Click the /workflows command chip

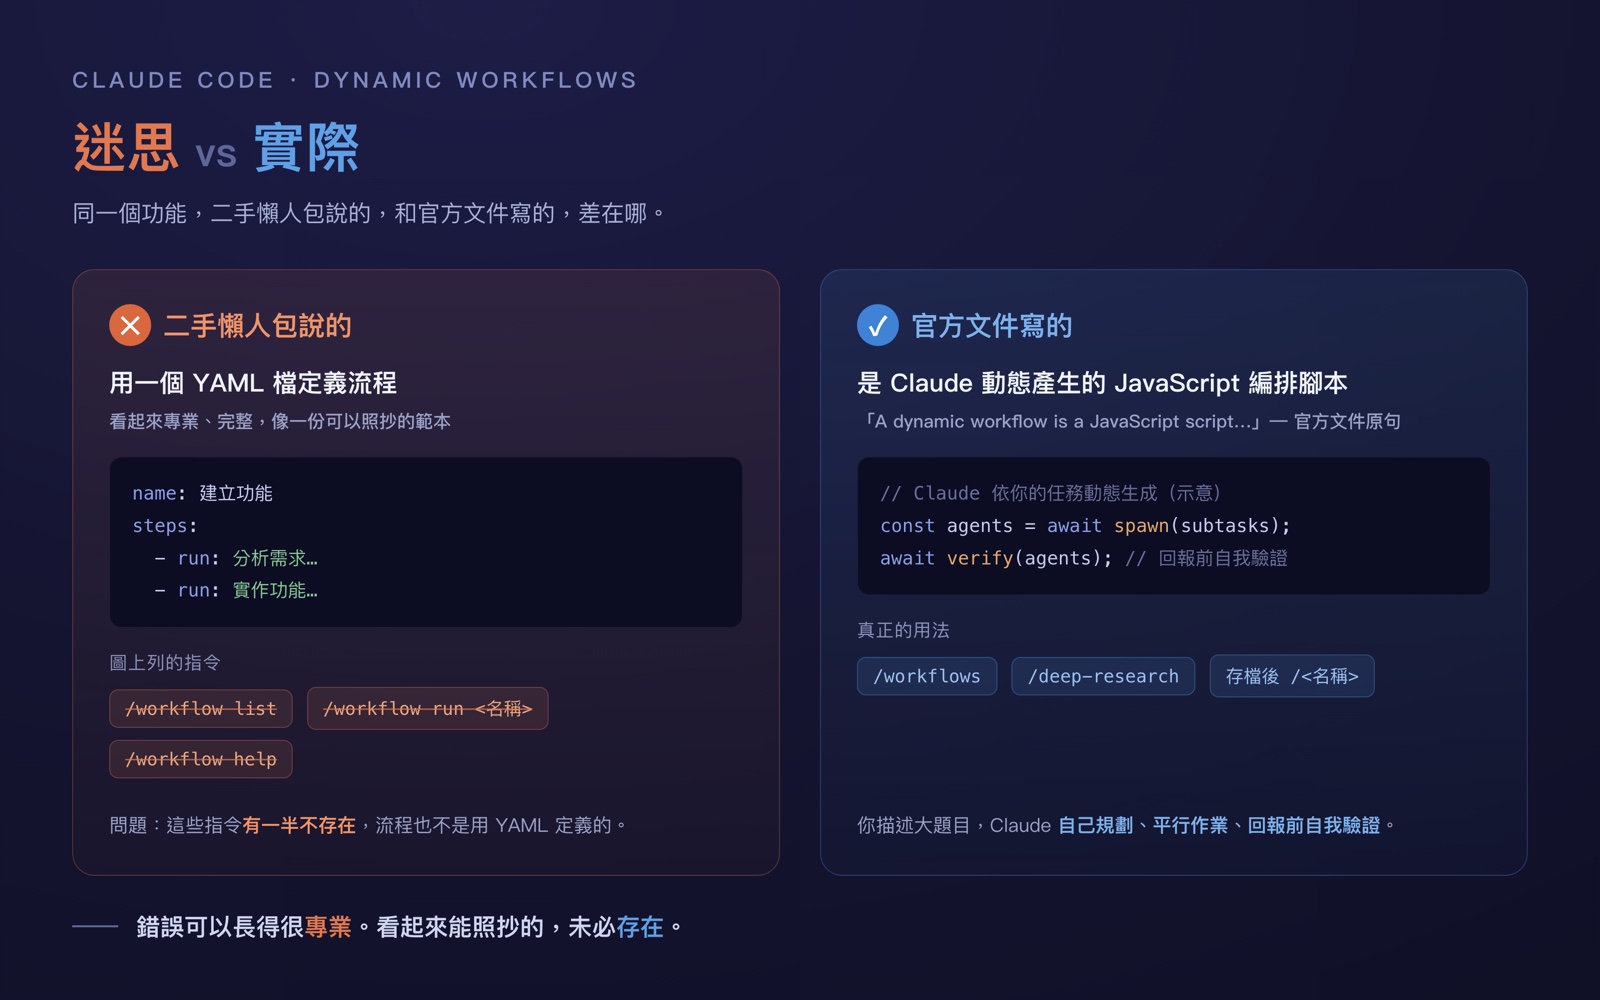click(x=927, y=676)
